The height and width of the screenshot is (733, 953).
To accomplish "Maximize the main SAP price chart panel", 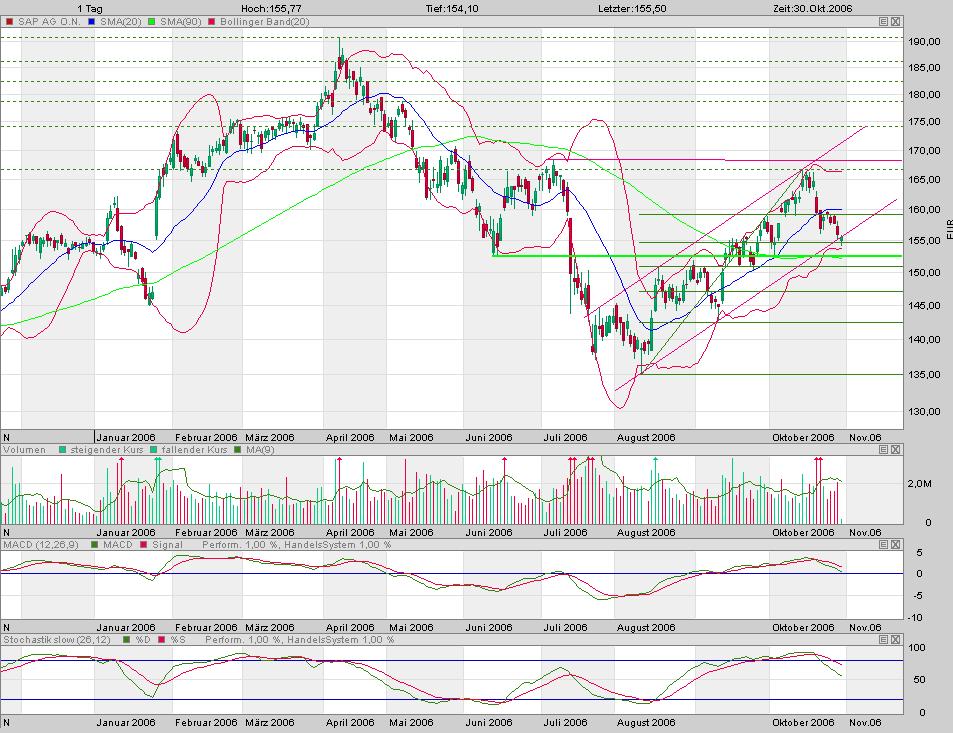I will tap(884, 21).
